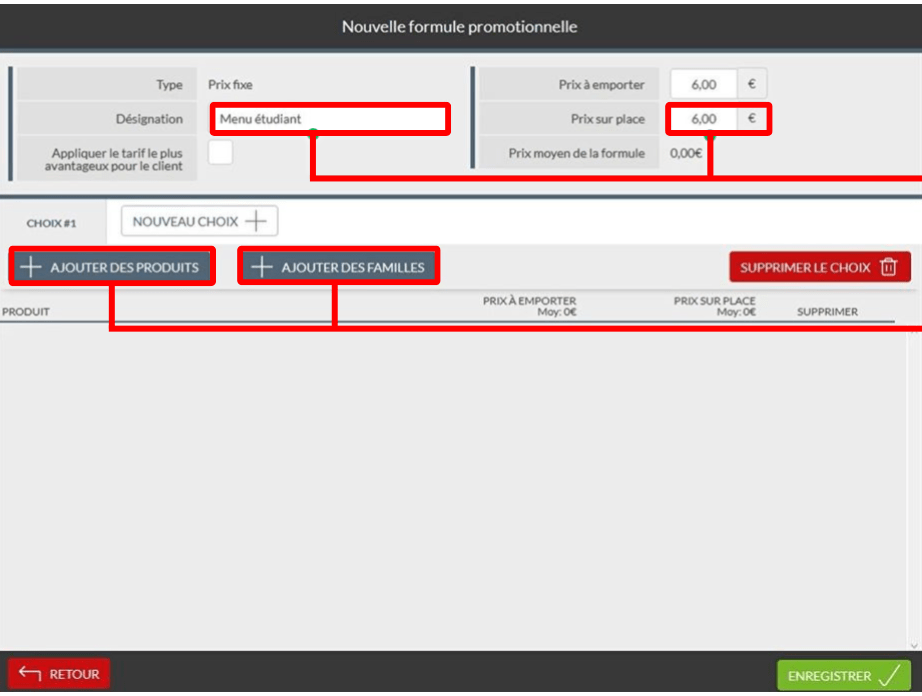Click euro symbol beside Prix à emporter
Viewport: 922px width, 696px height.
click(x=751, y=85)
